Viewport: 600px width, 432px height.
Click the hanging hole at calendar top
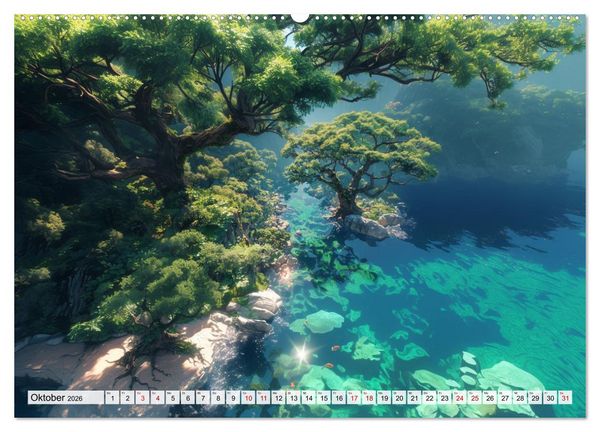tap(300, 18)
